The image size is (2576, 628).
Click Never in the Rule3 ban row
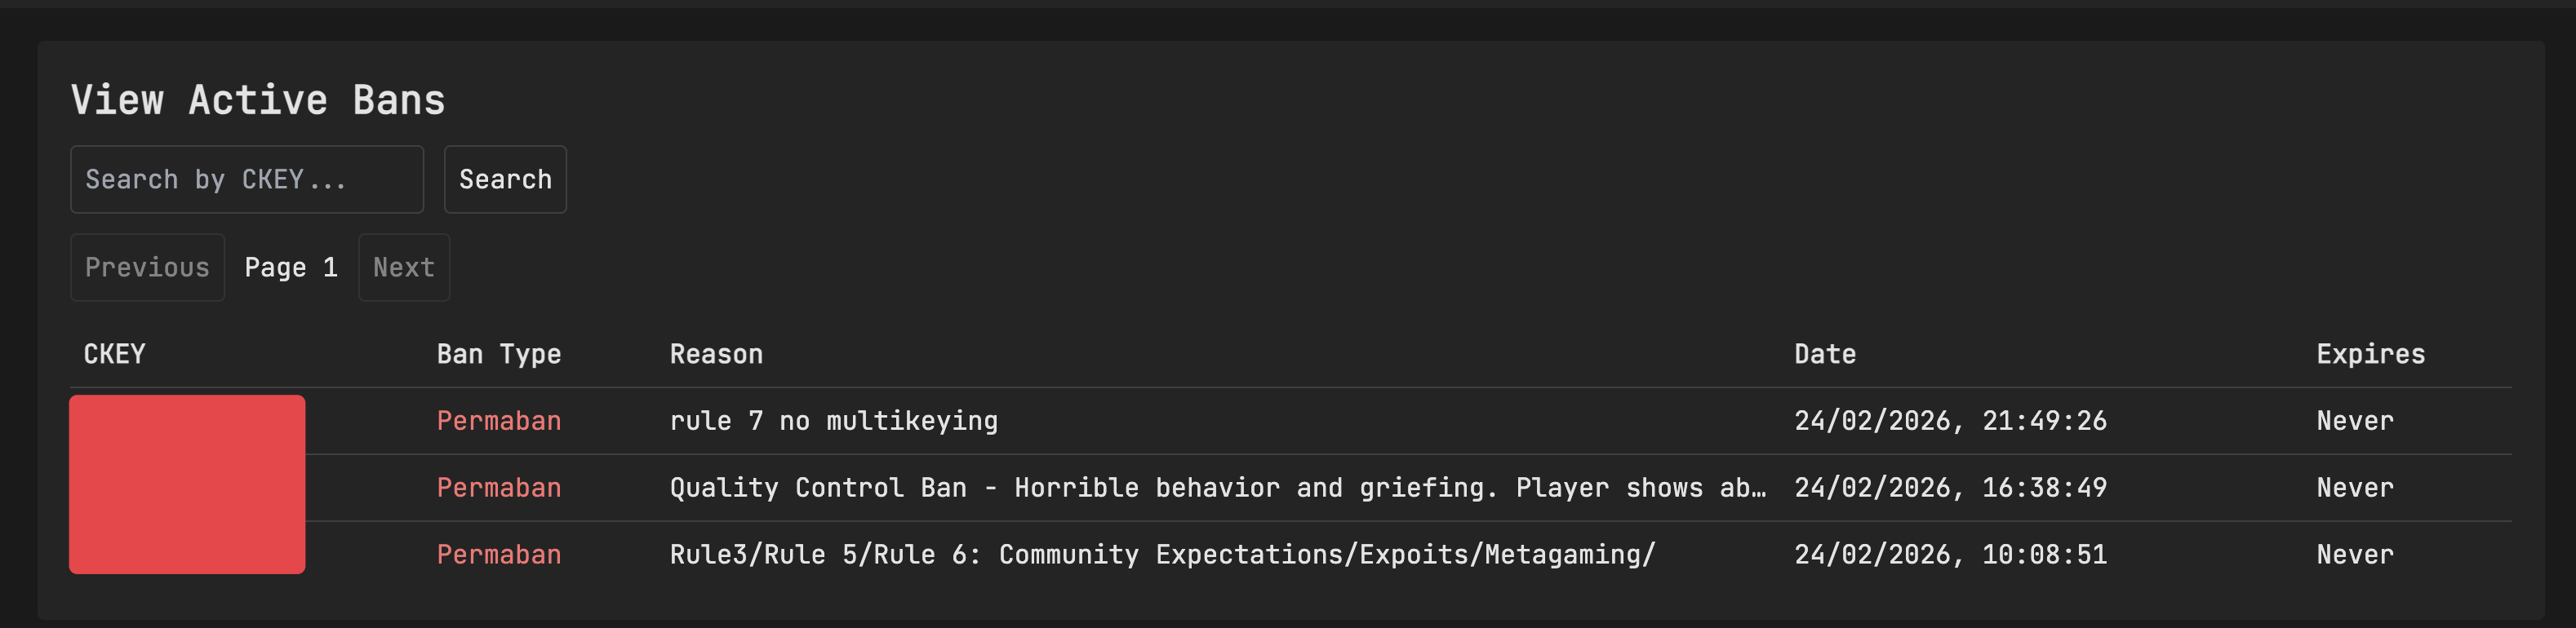click(x=2354, y=555)
